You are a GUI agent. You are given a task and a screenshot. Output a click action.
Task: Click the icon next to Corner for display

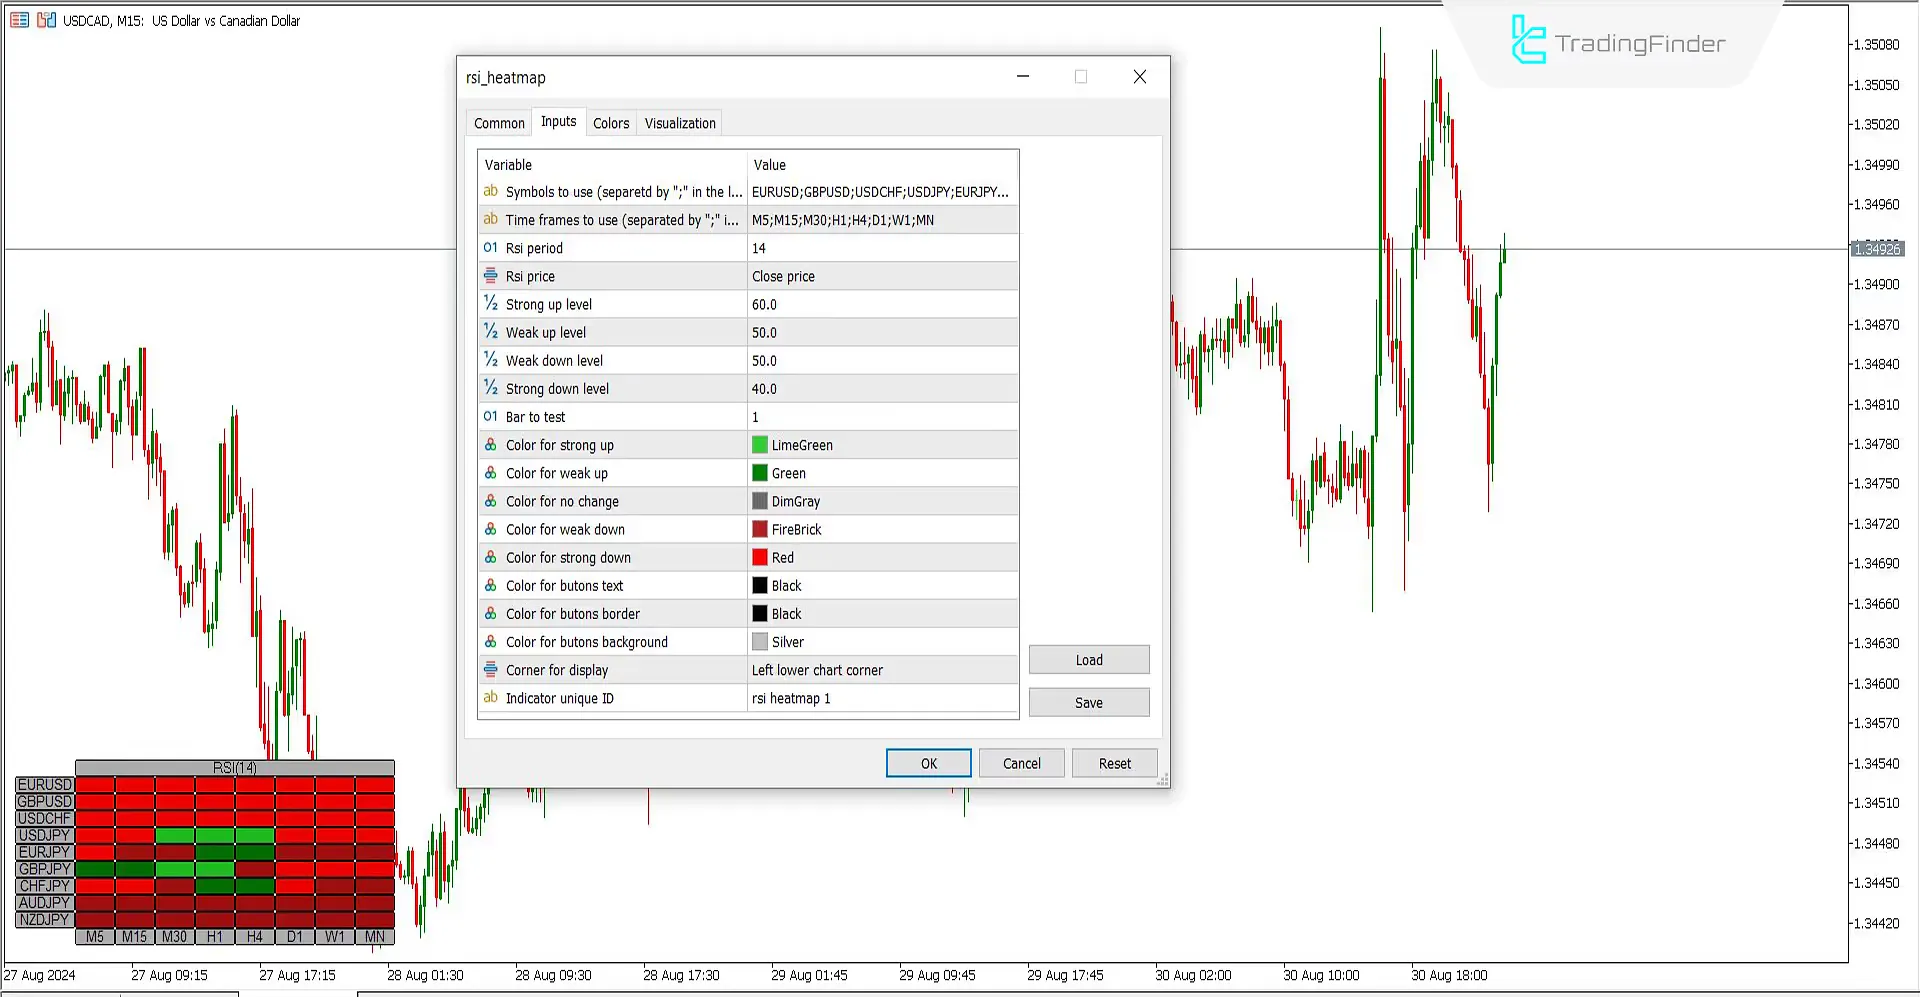click(x=490, y=670)
